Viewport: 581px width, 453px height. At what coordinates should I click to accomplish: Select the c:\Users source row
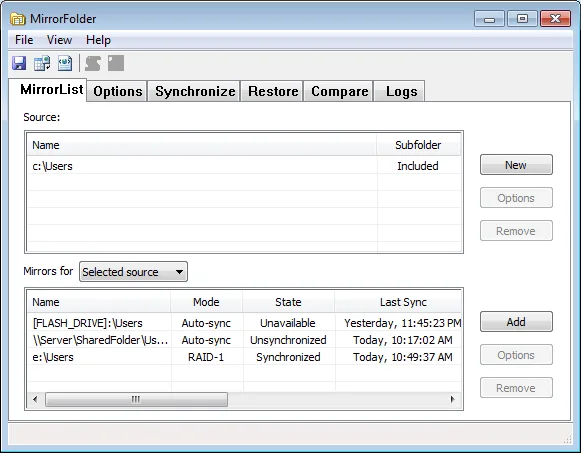point(244,166)
